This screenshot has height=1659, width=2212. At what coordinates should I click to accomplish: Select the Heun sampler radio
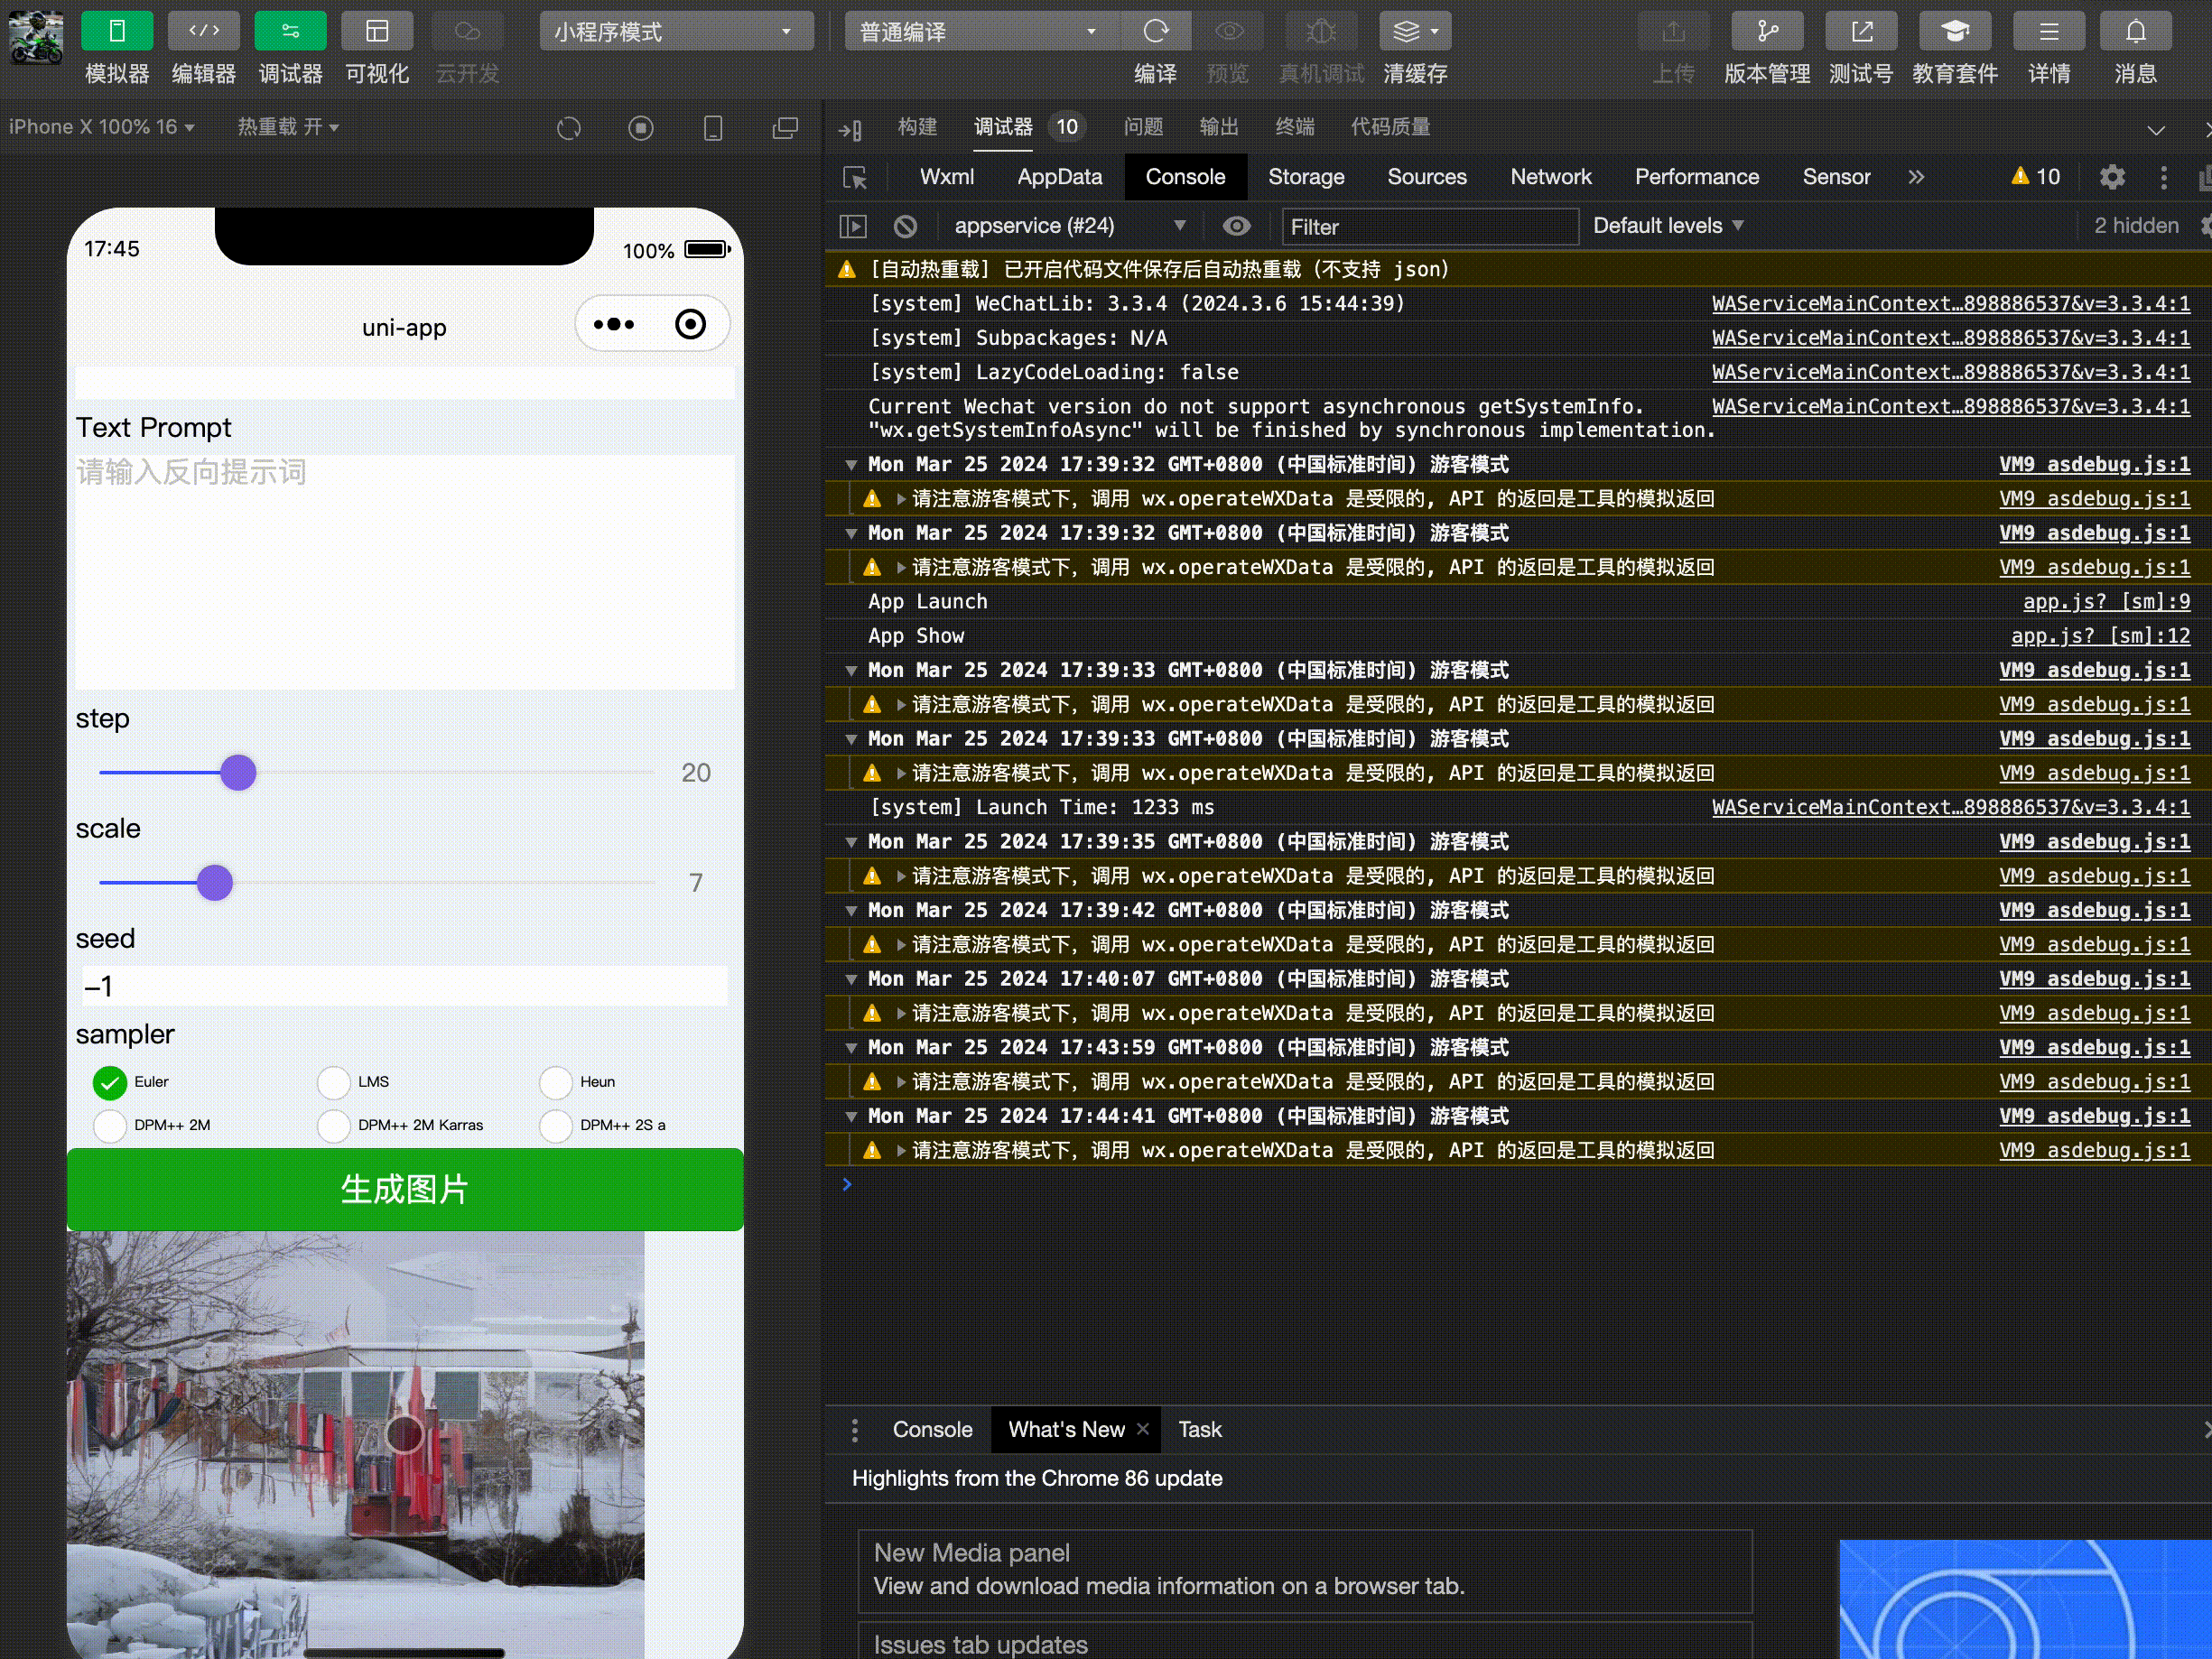click(556, 1082)
